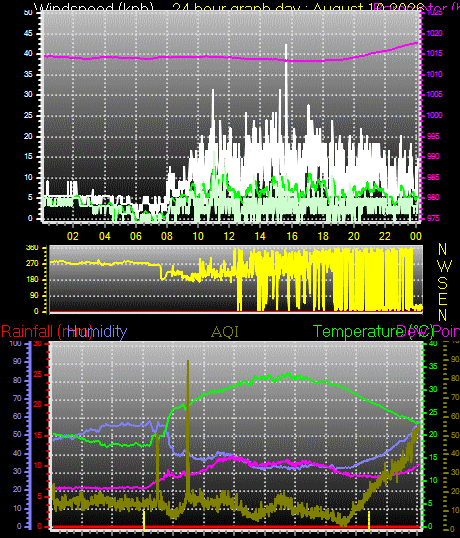Click the W compass direction letter
This screenshot has height=538, width=460.
[445, 266]
